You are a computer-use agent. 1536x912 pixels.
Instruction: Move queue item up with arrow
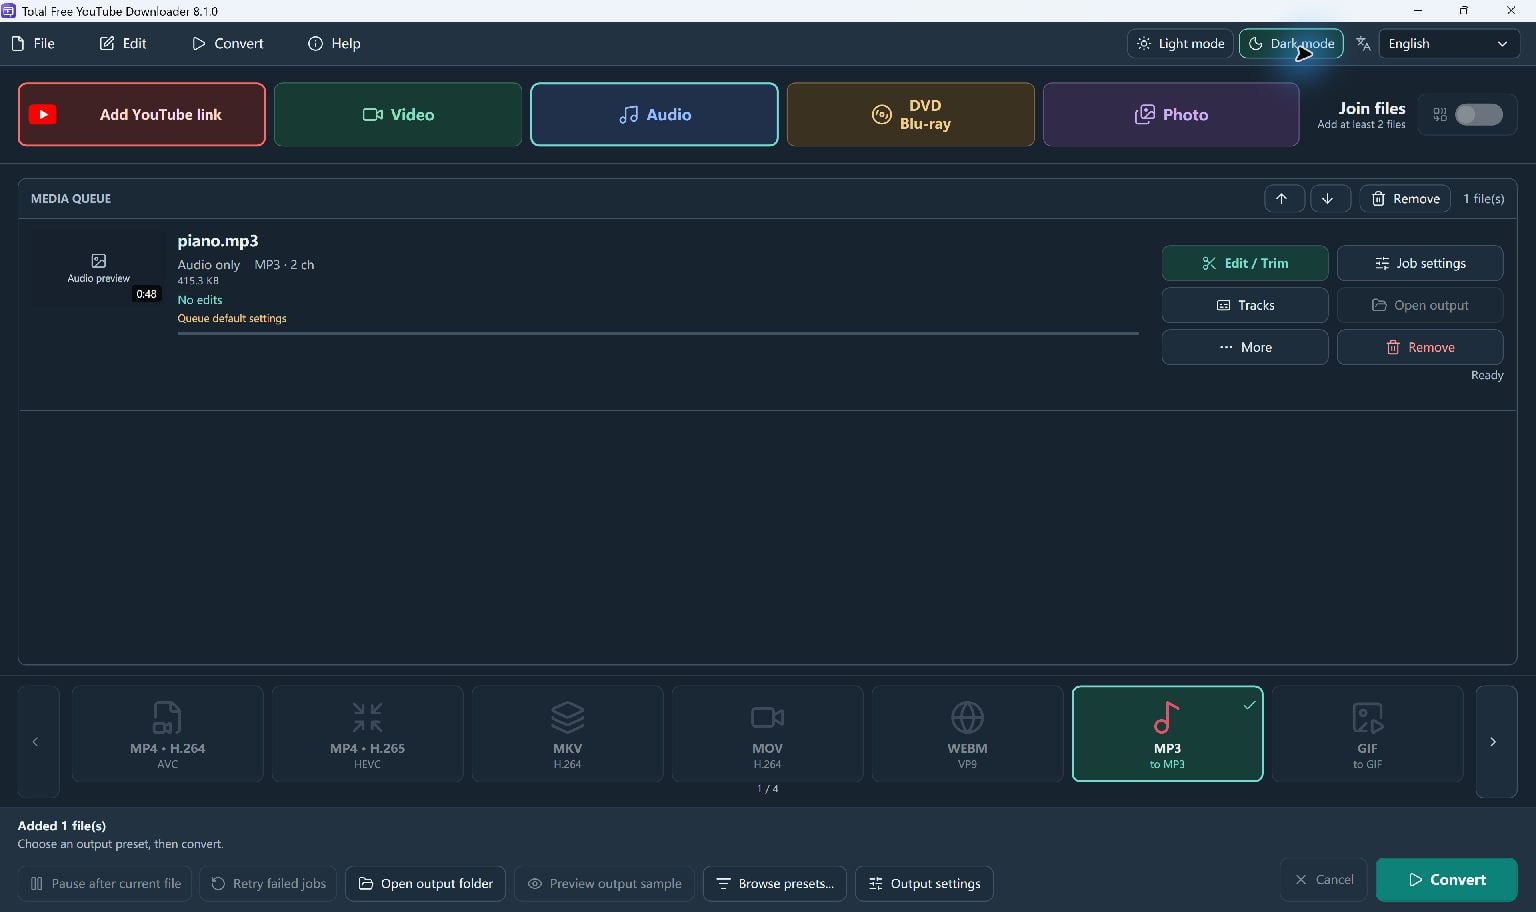click(x=1282, y=198)
